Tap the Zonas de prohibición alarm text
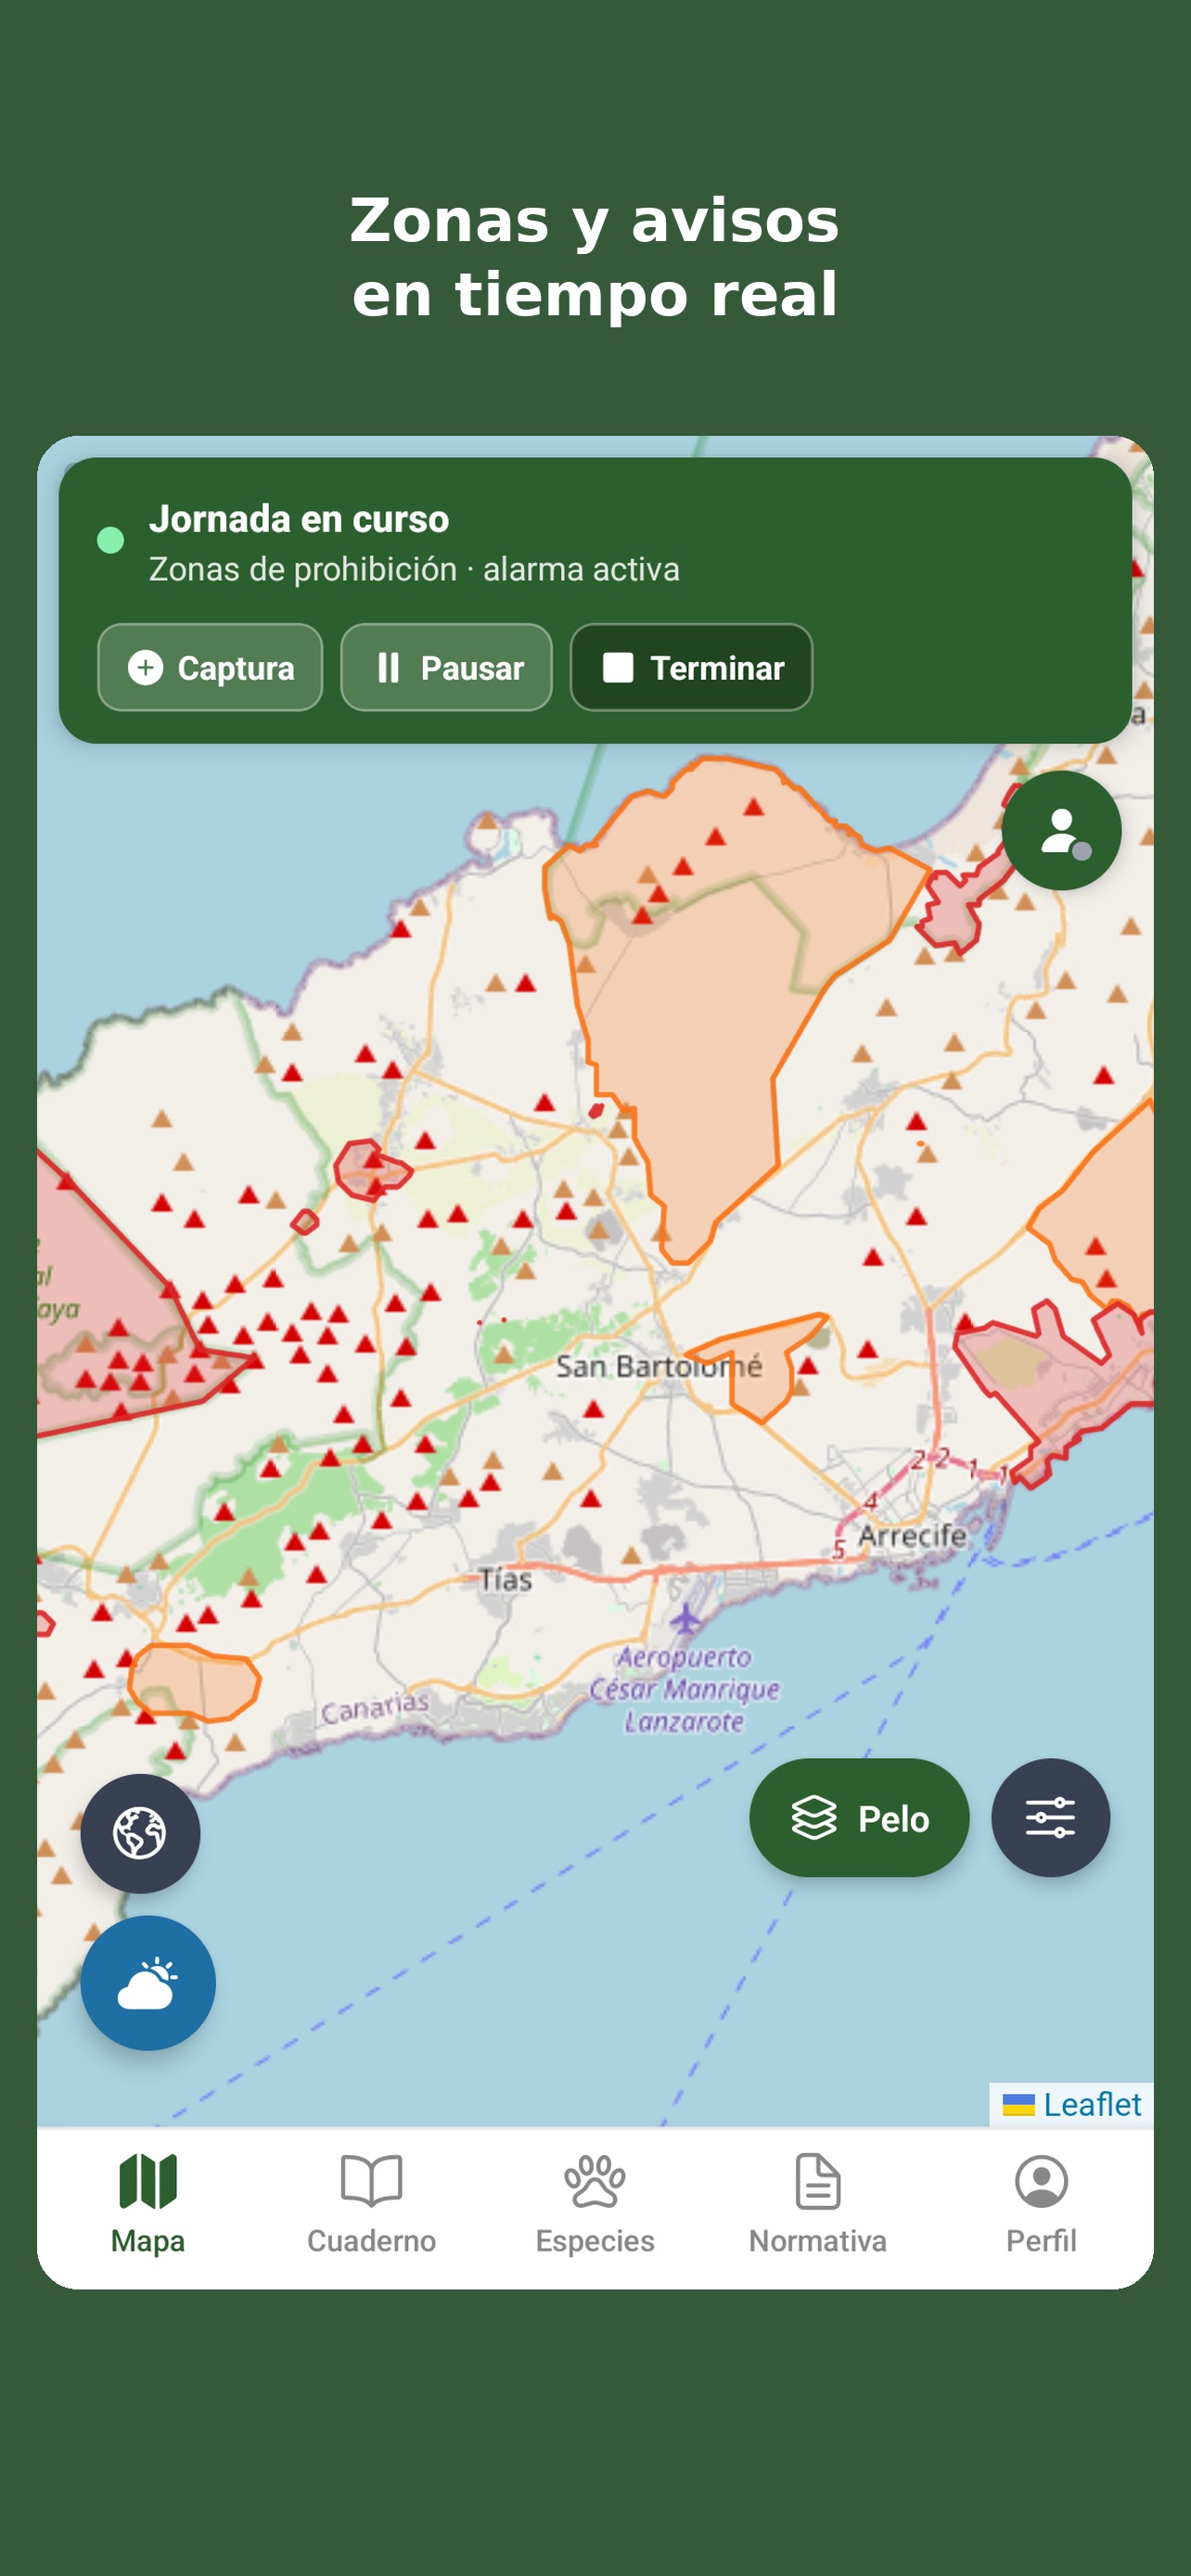 (414, 569)
